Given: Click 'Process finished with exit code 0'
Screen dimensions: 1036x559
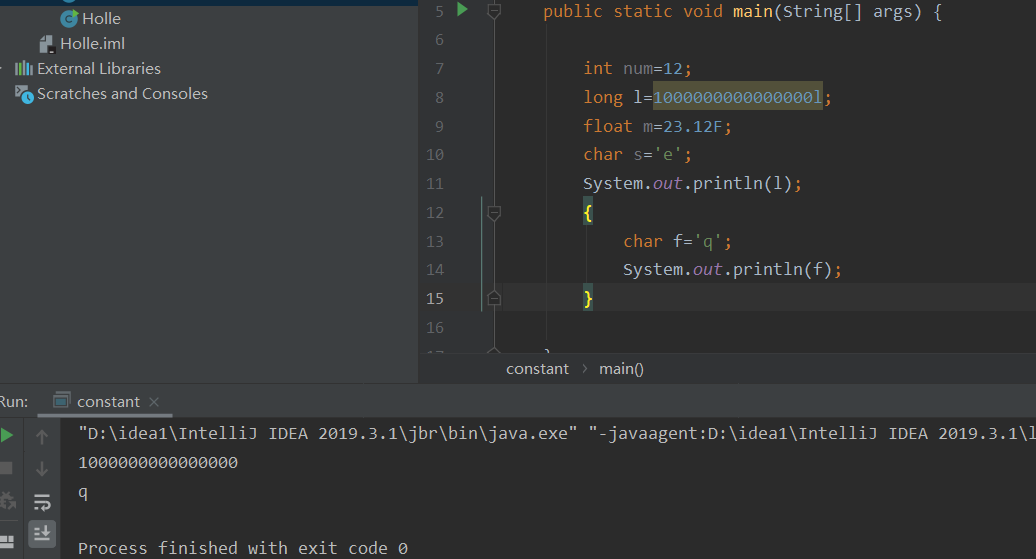Looking at the screenshot, I should (x=243, y=548).
